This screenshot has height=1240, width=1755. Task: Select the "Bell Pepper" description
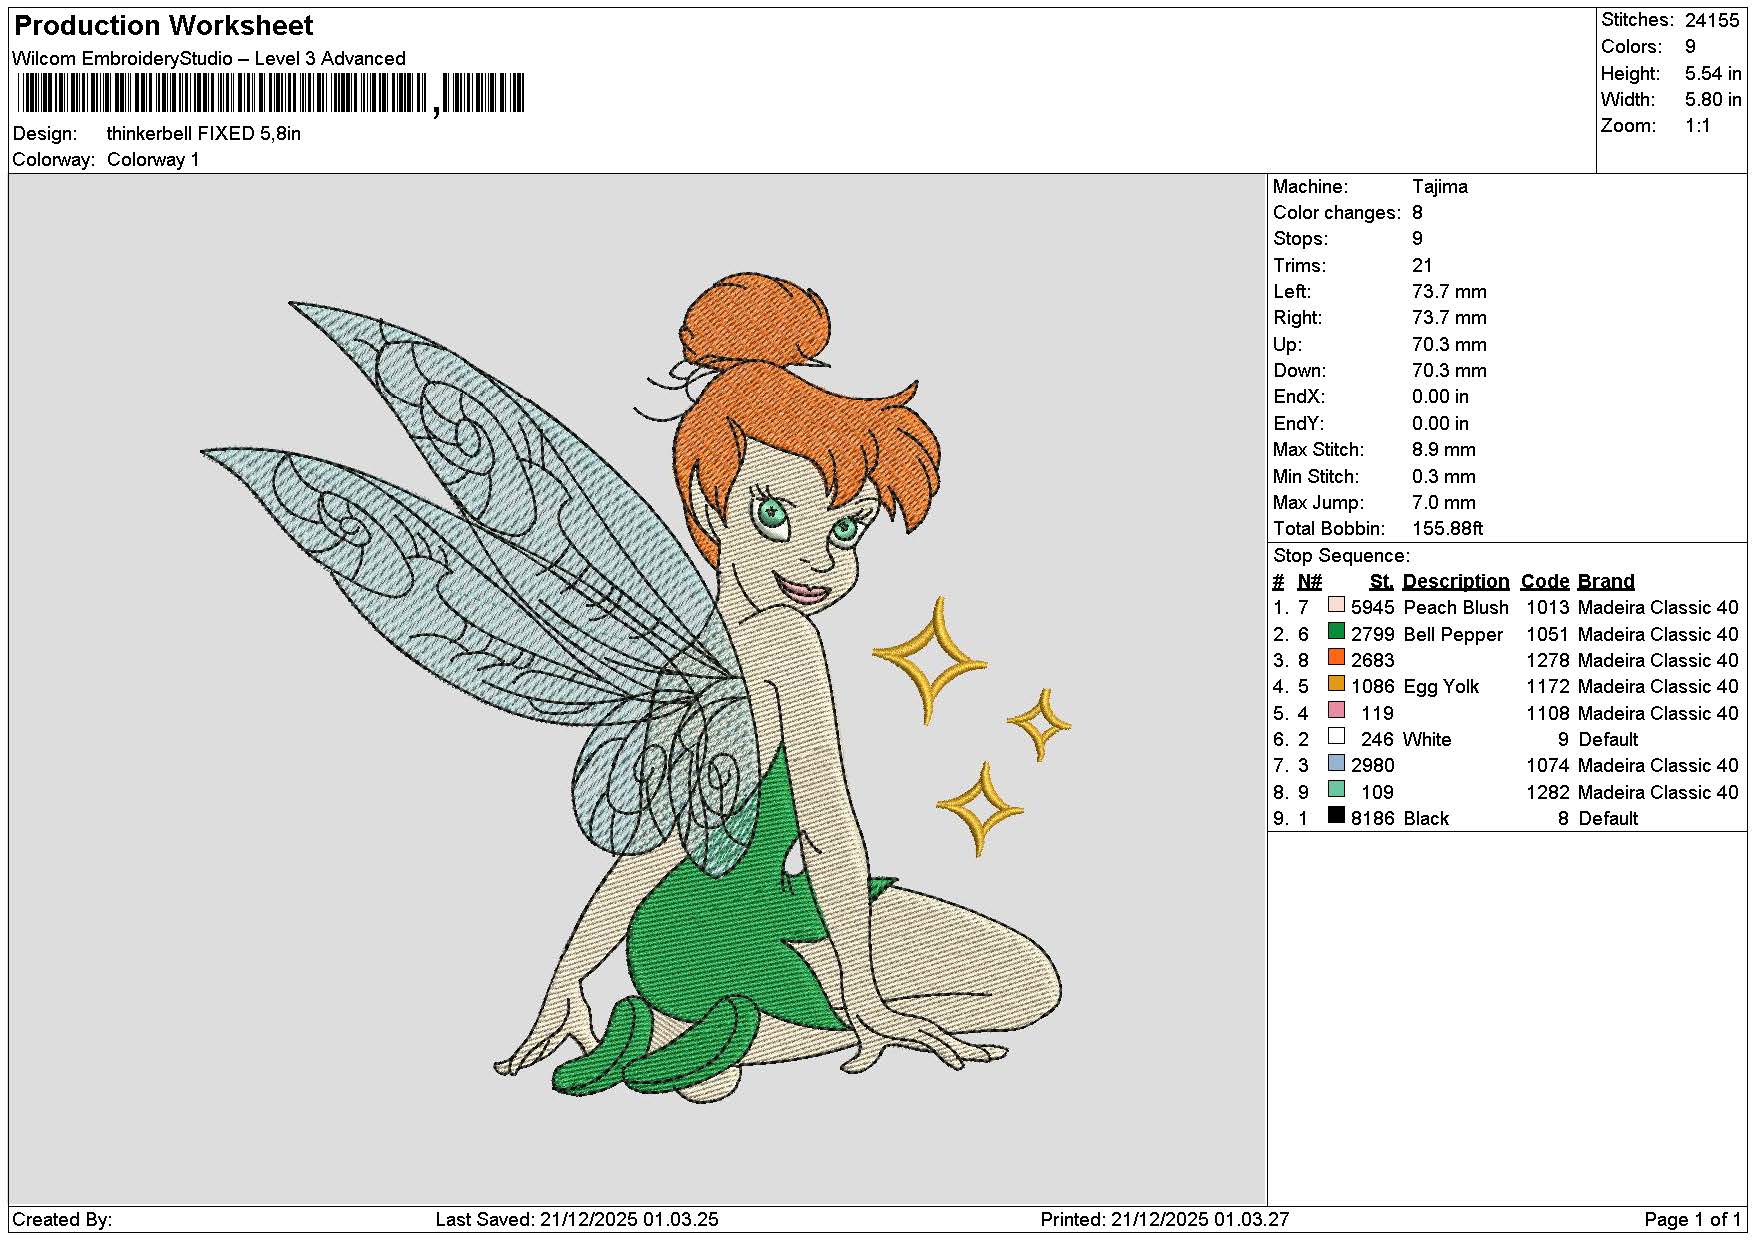(1453, 635)
